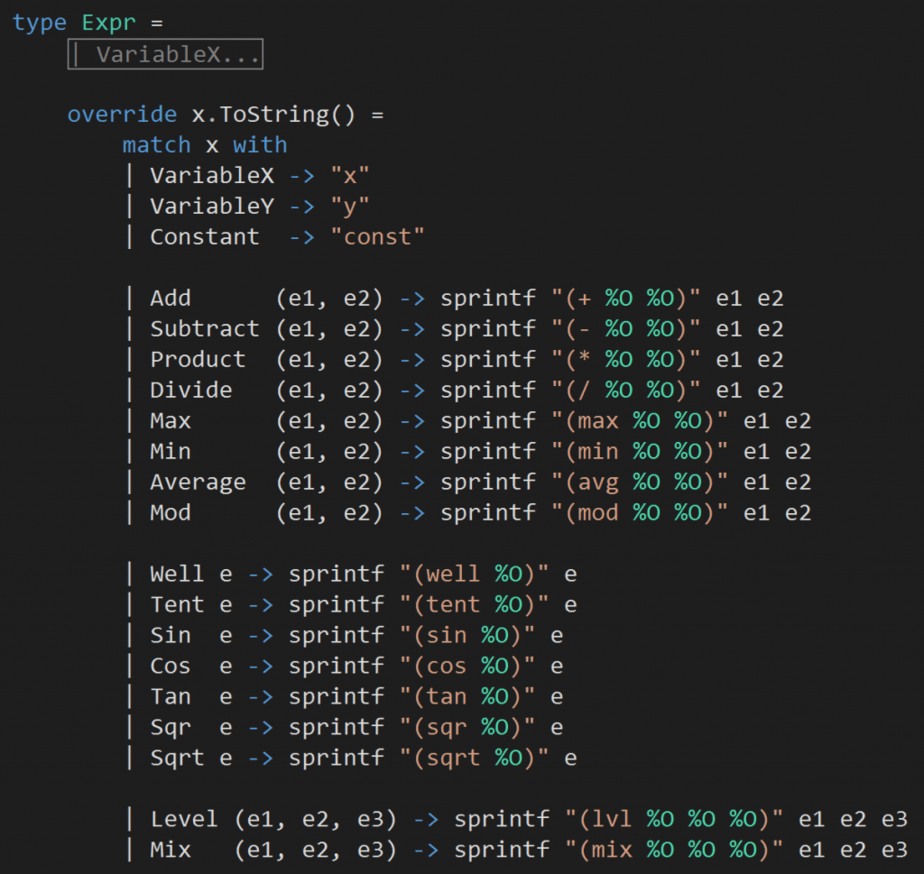
Task: Click the 'match' keyword
Action: click(156, 145)
